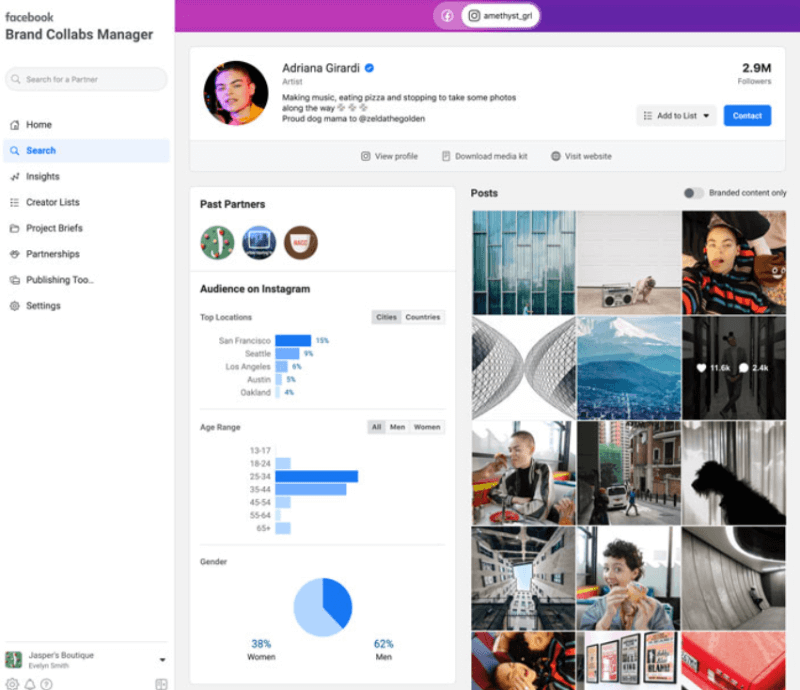This screenshot has height=690, width=800.
Task: Click the blue Contact button
Action: click(747, 116)
